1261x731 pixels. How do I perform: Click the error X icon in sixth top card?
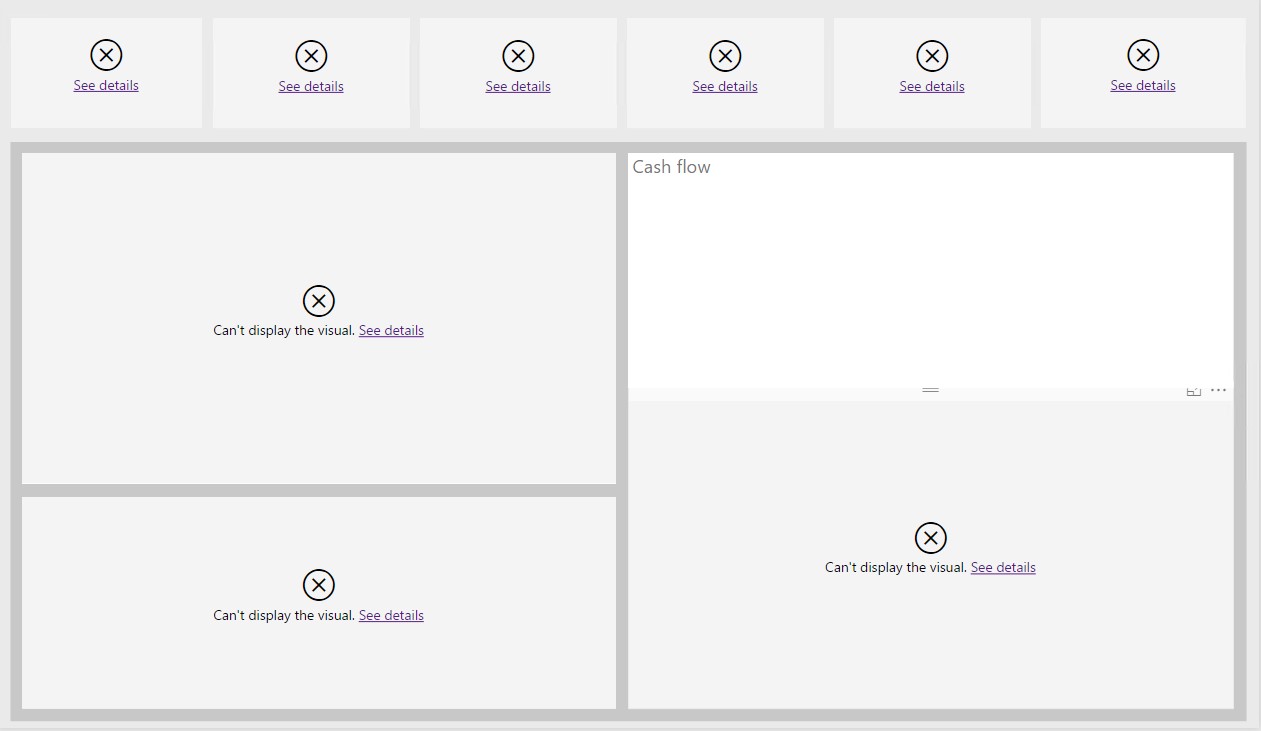pos(1143,55)
